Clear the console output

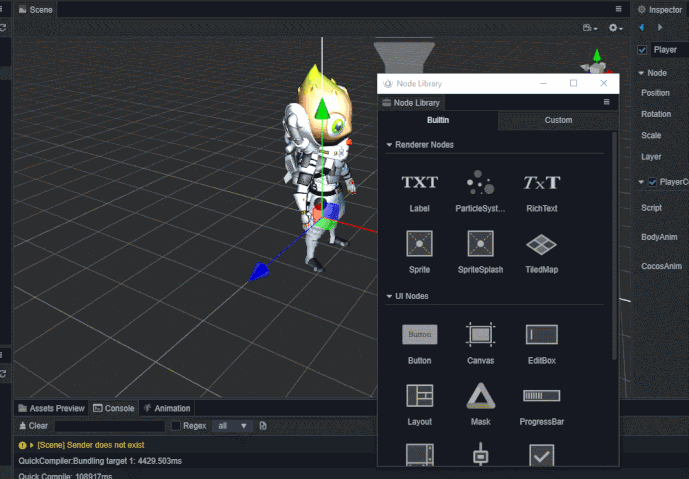click(33, 425)
